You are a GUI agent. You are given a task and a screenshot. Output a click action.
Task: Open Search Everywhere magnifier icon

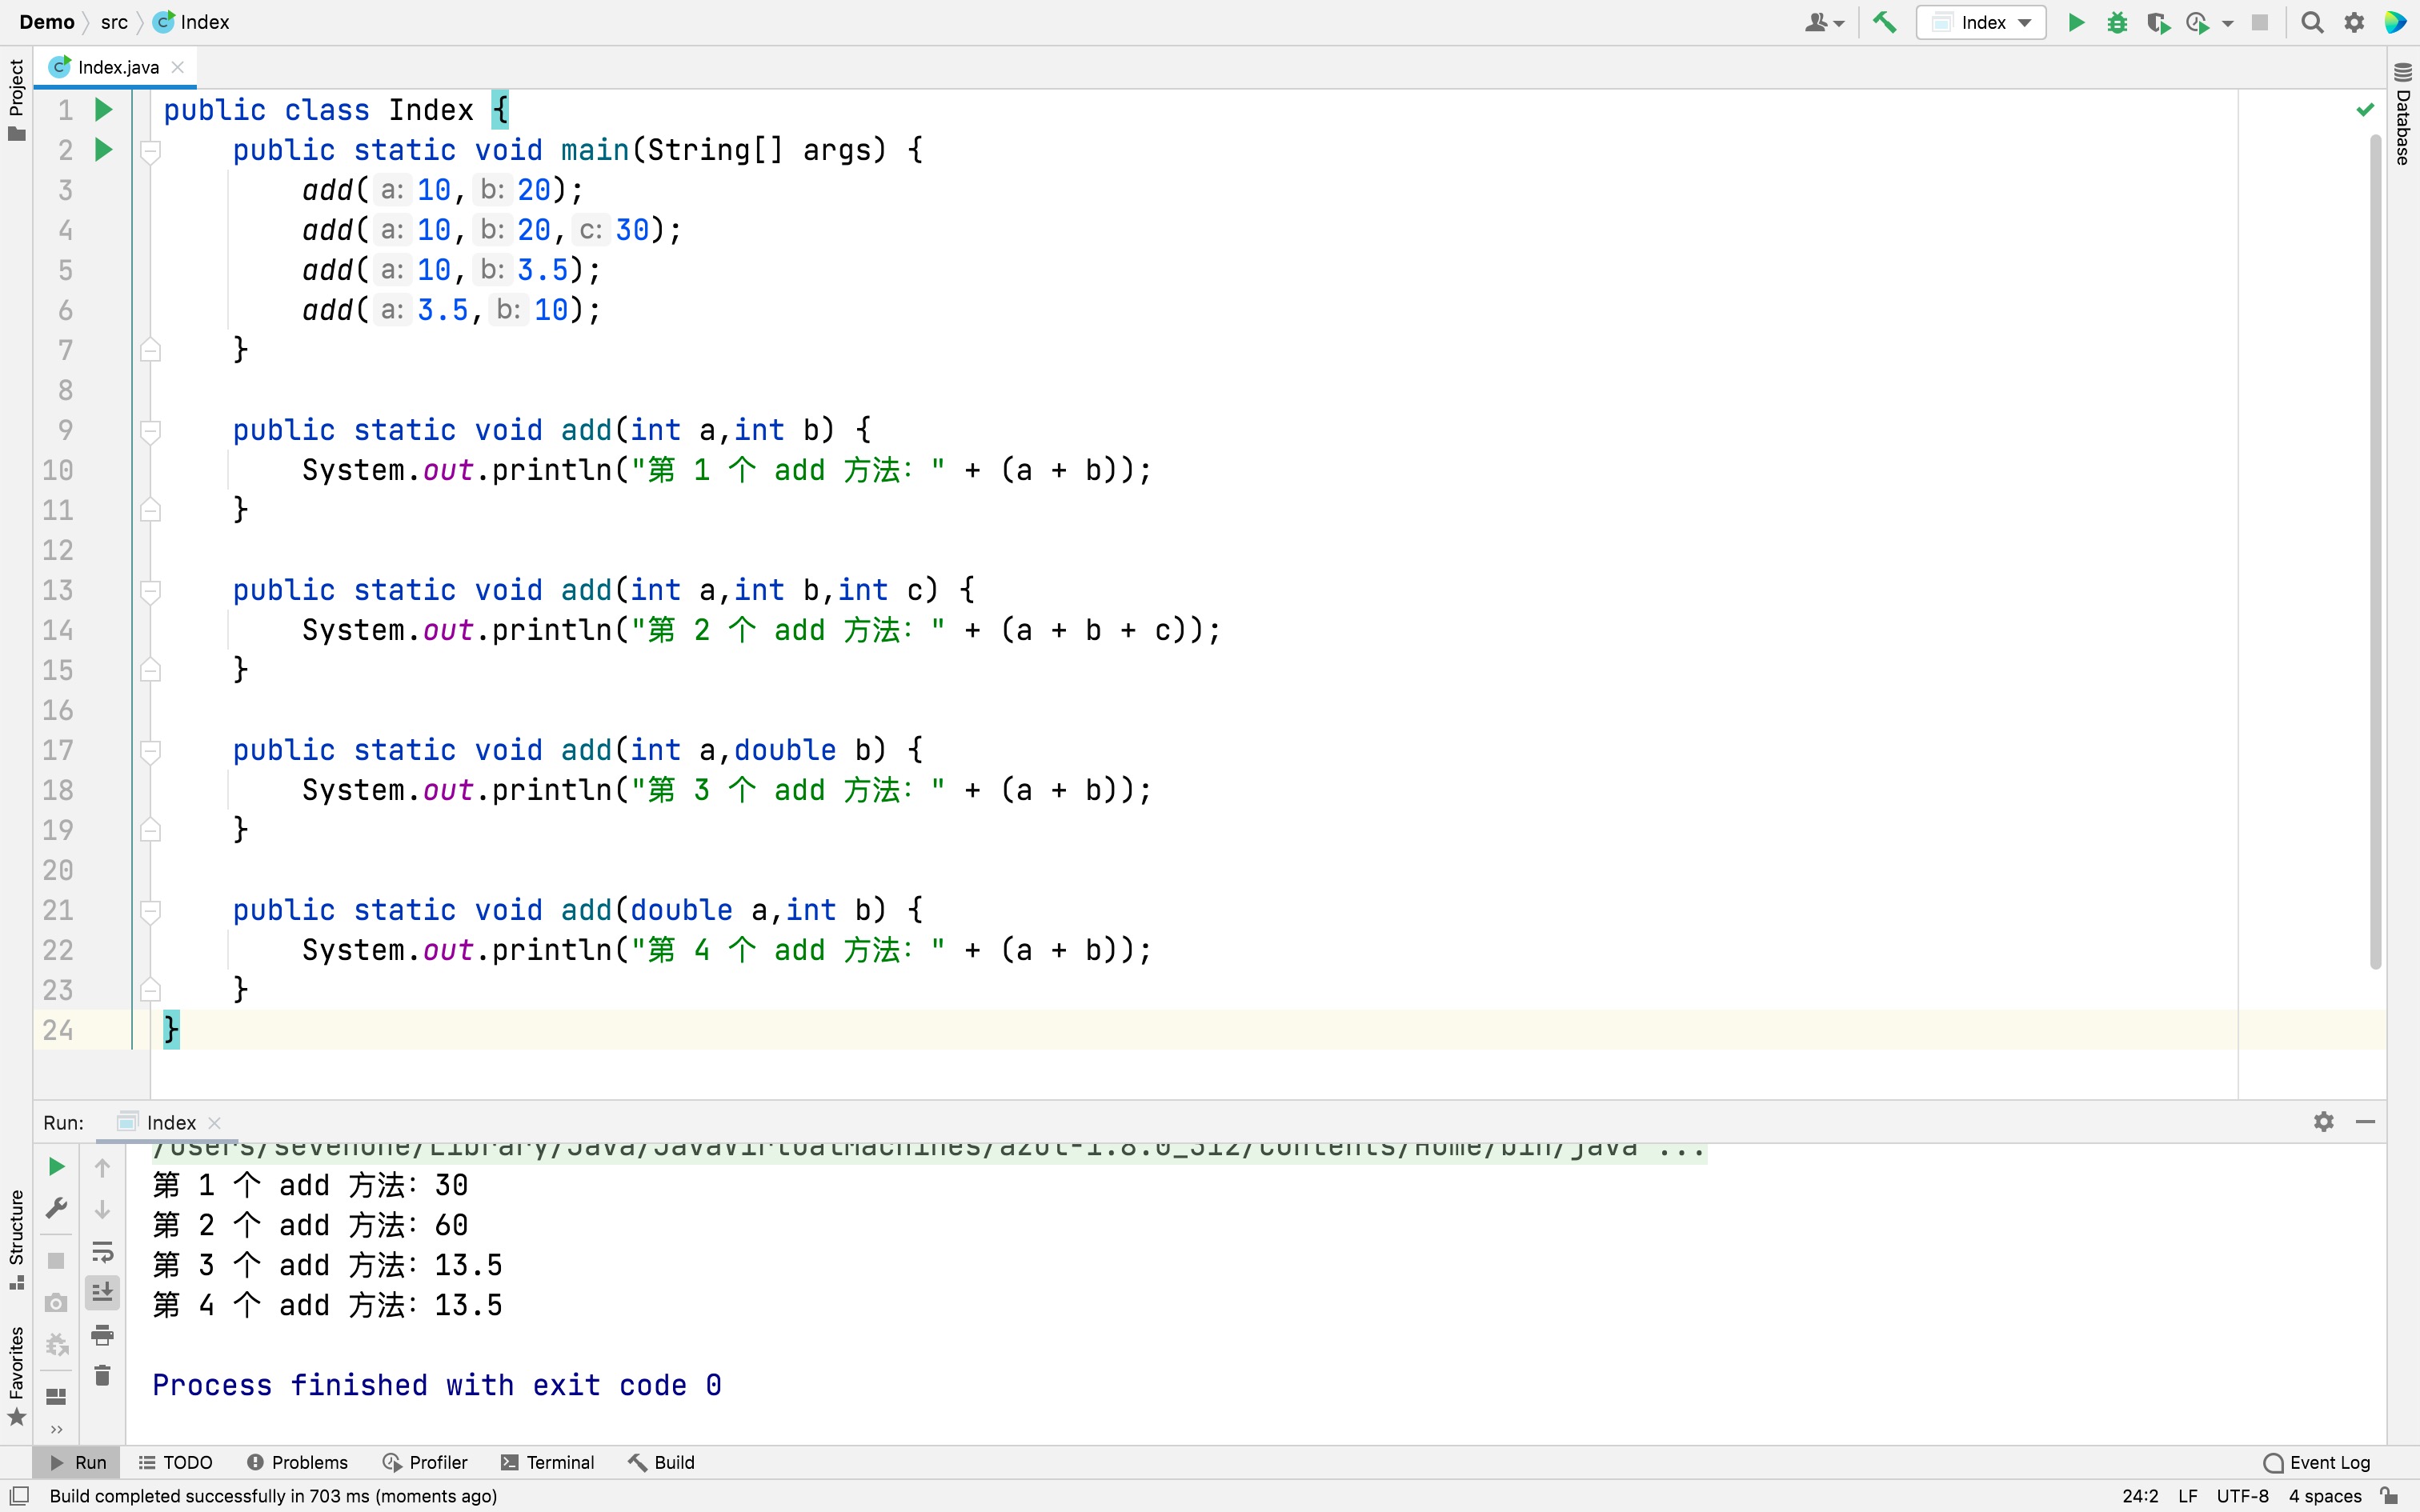point(2312,22)
